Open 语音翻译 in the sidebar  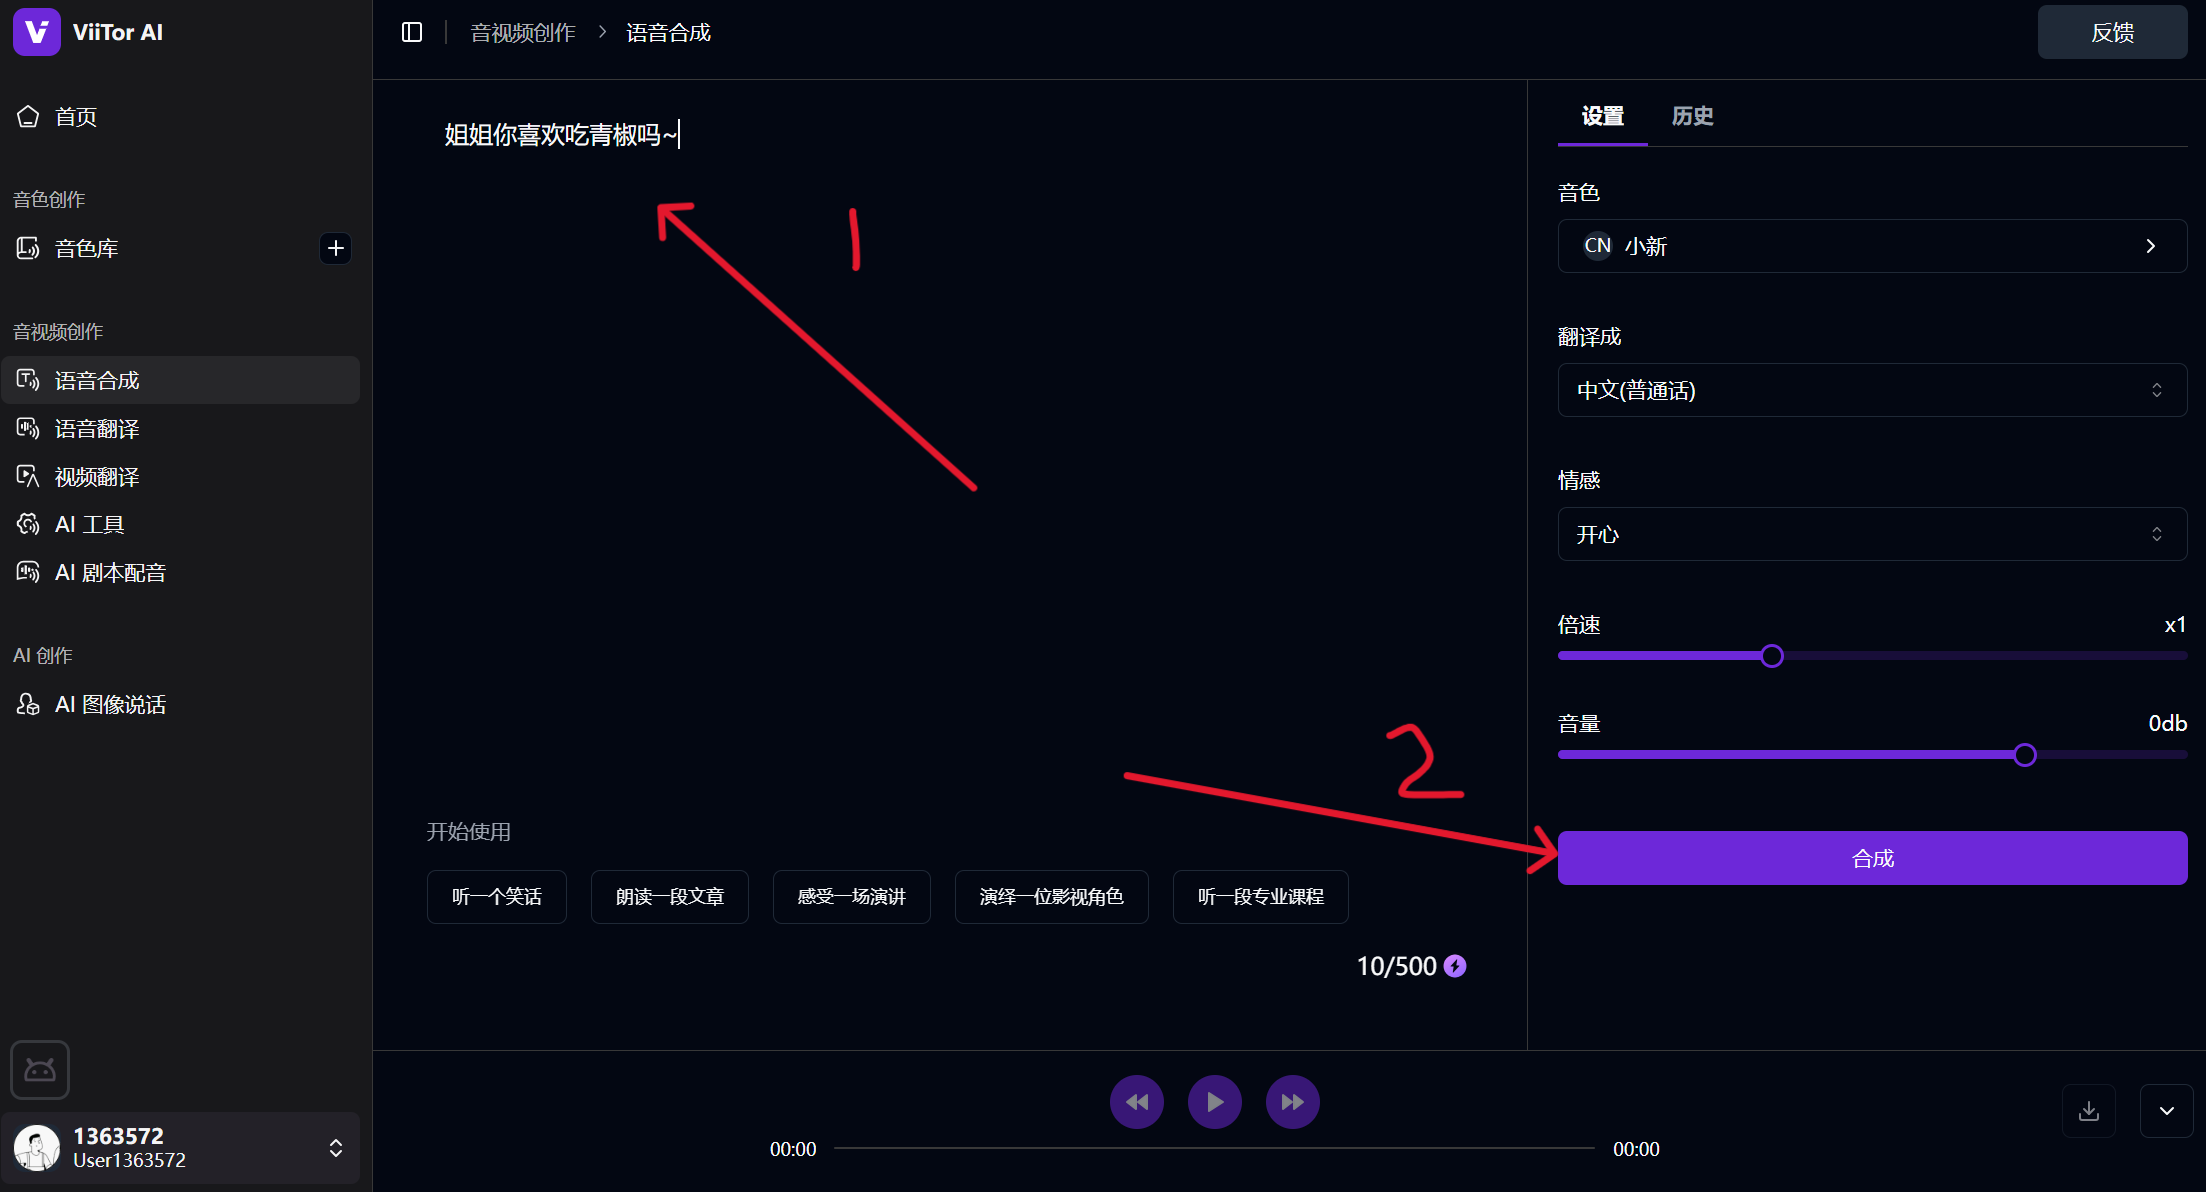pos(97,429)
